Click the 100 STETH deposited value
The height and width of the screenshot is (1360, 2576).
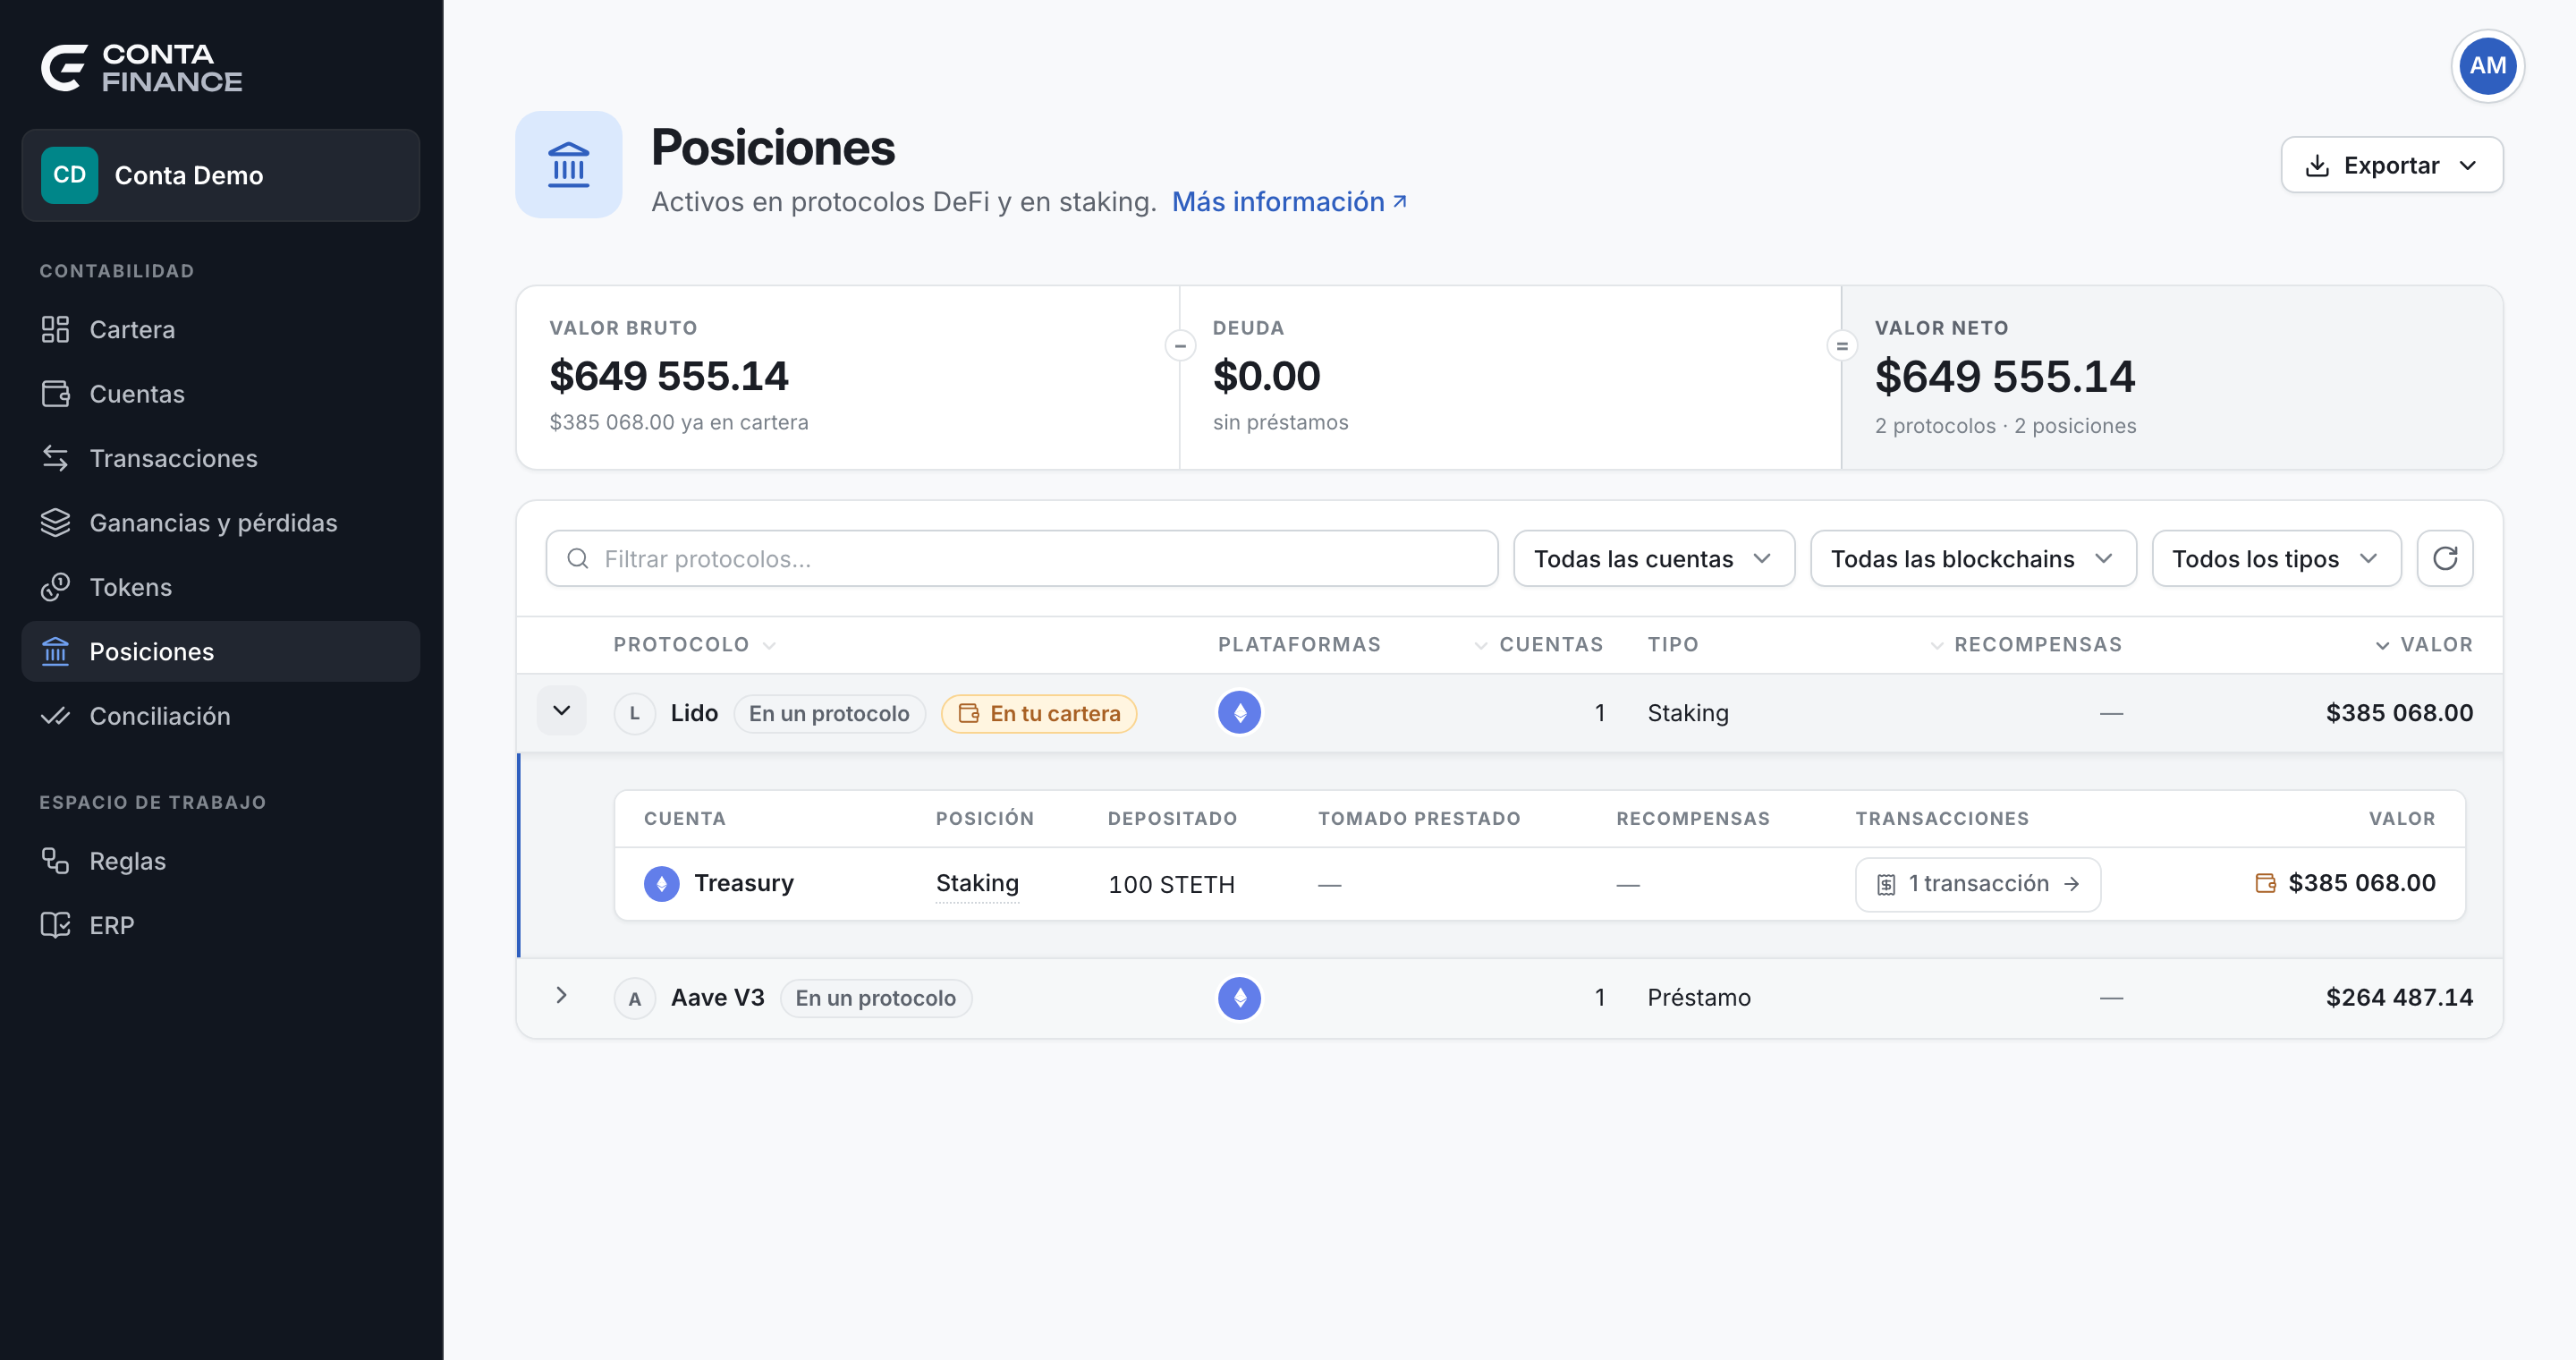point(1171,885)
